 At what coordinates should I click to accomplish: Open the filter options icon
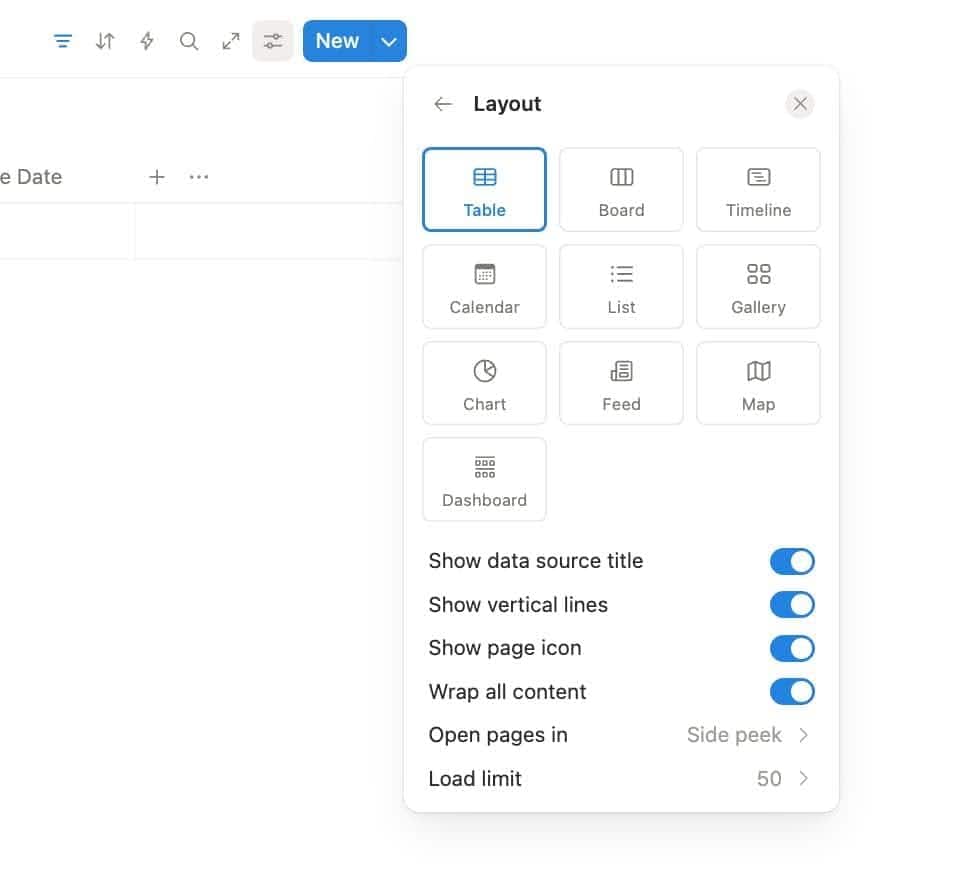click(x=62, y=41)
